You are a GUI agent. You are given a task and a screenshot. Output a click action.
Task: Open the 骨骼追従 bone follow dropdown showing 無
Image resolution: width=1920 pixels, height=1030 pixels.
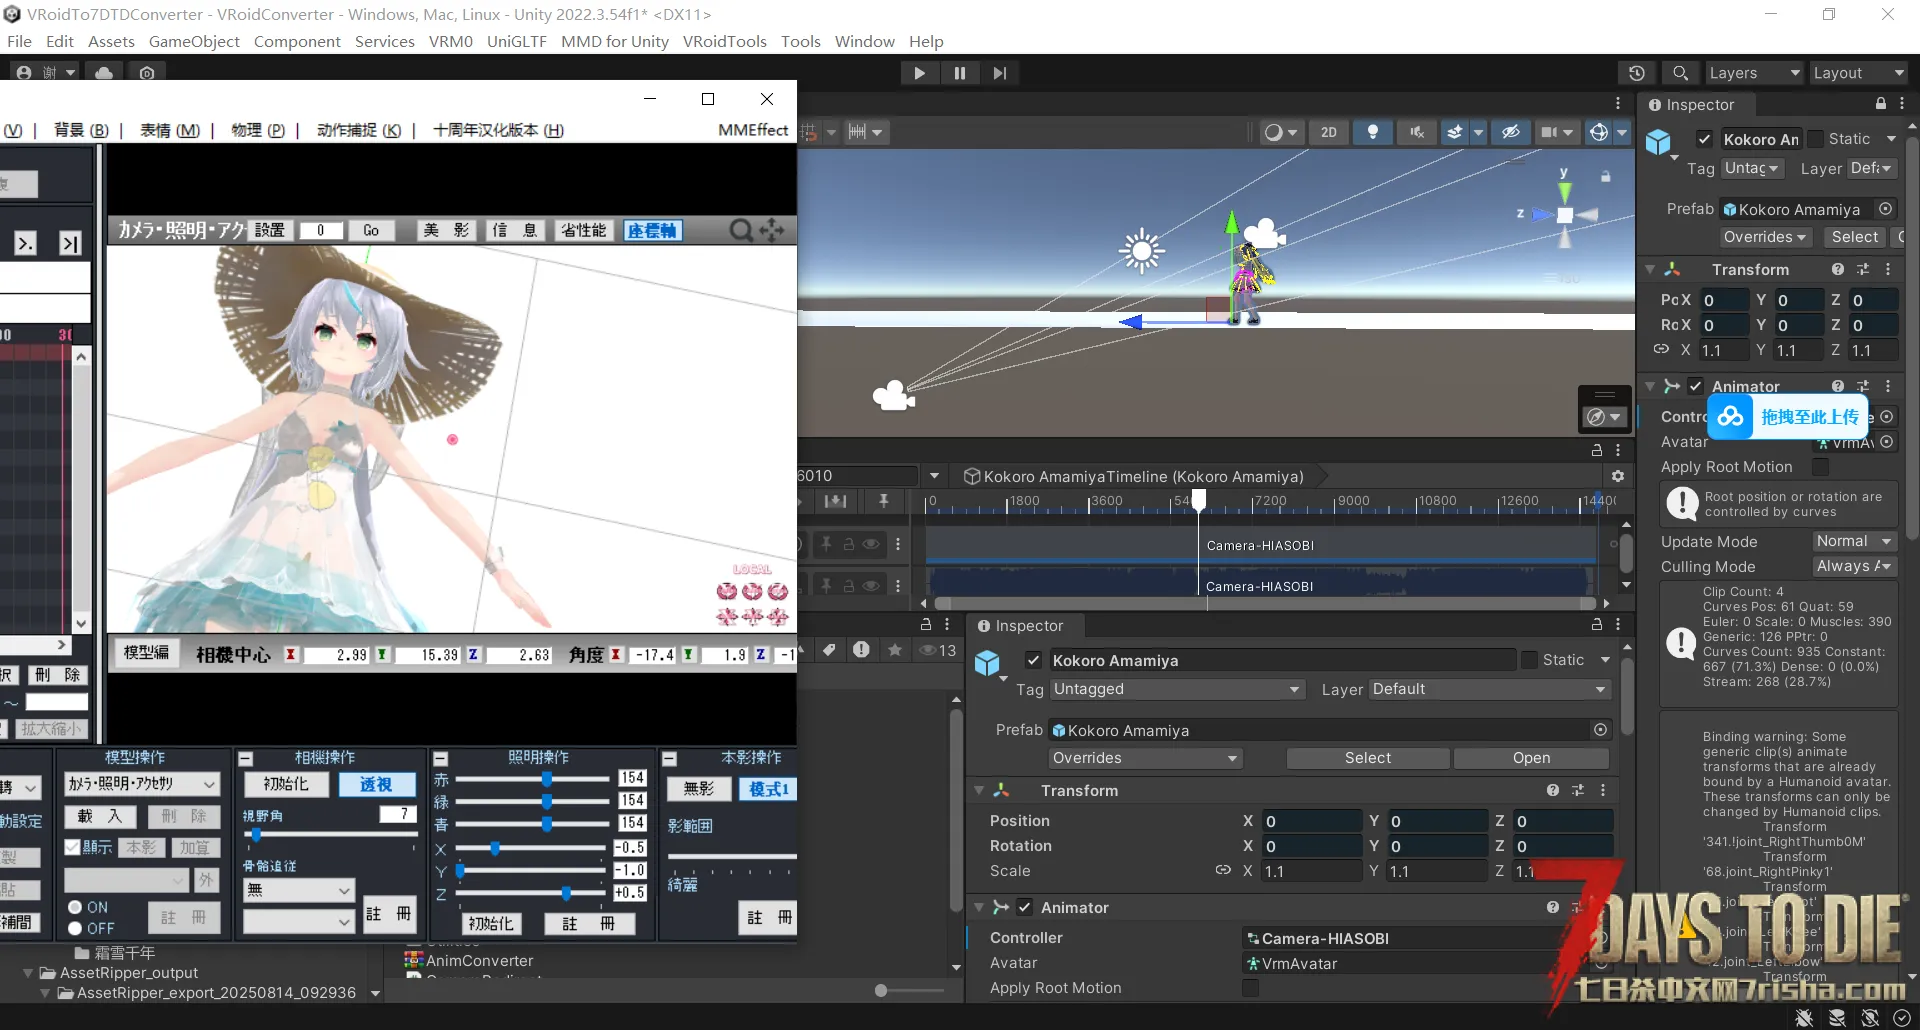pos(299,890)
